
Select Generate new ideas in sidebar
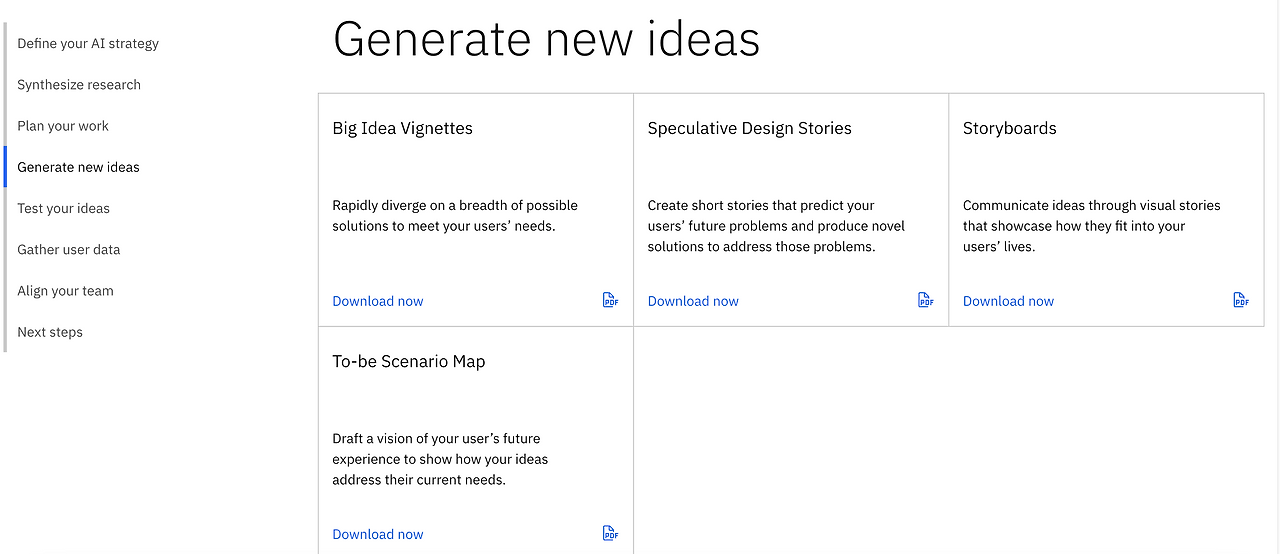(78, 167)
